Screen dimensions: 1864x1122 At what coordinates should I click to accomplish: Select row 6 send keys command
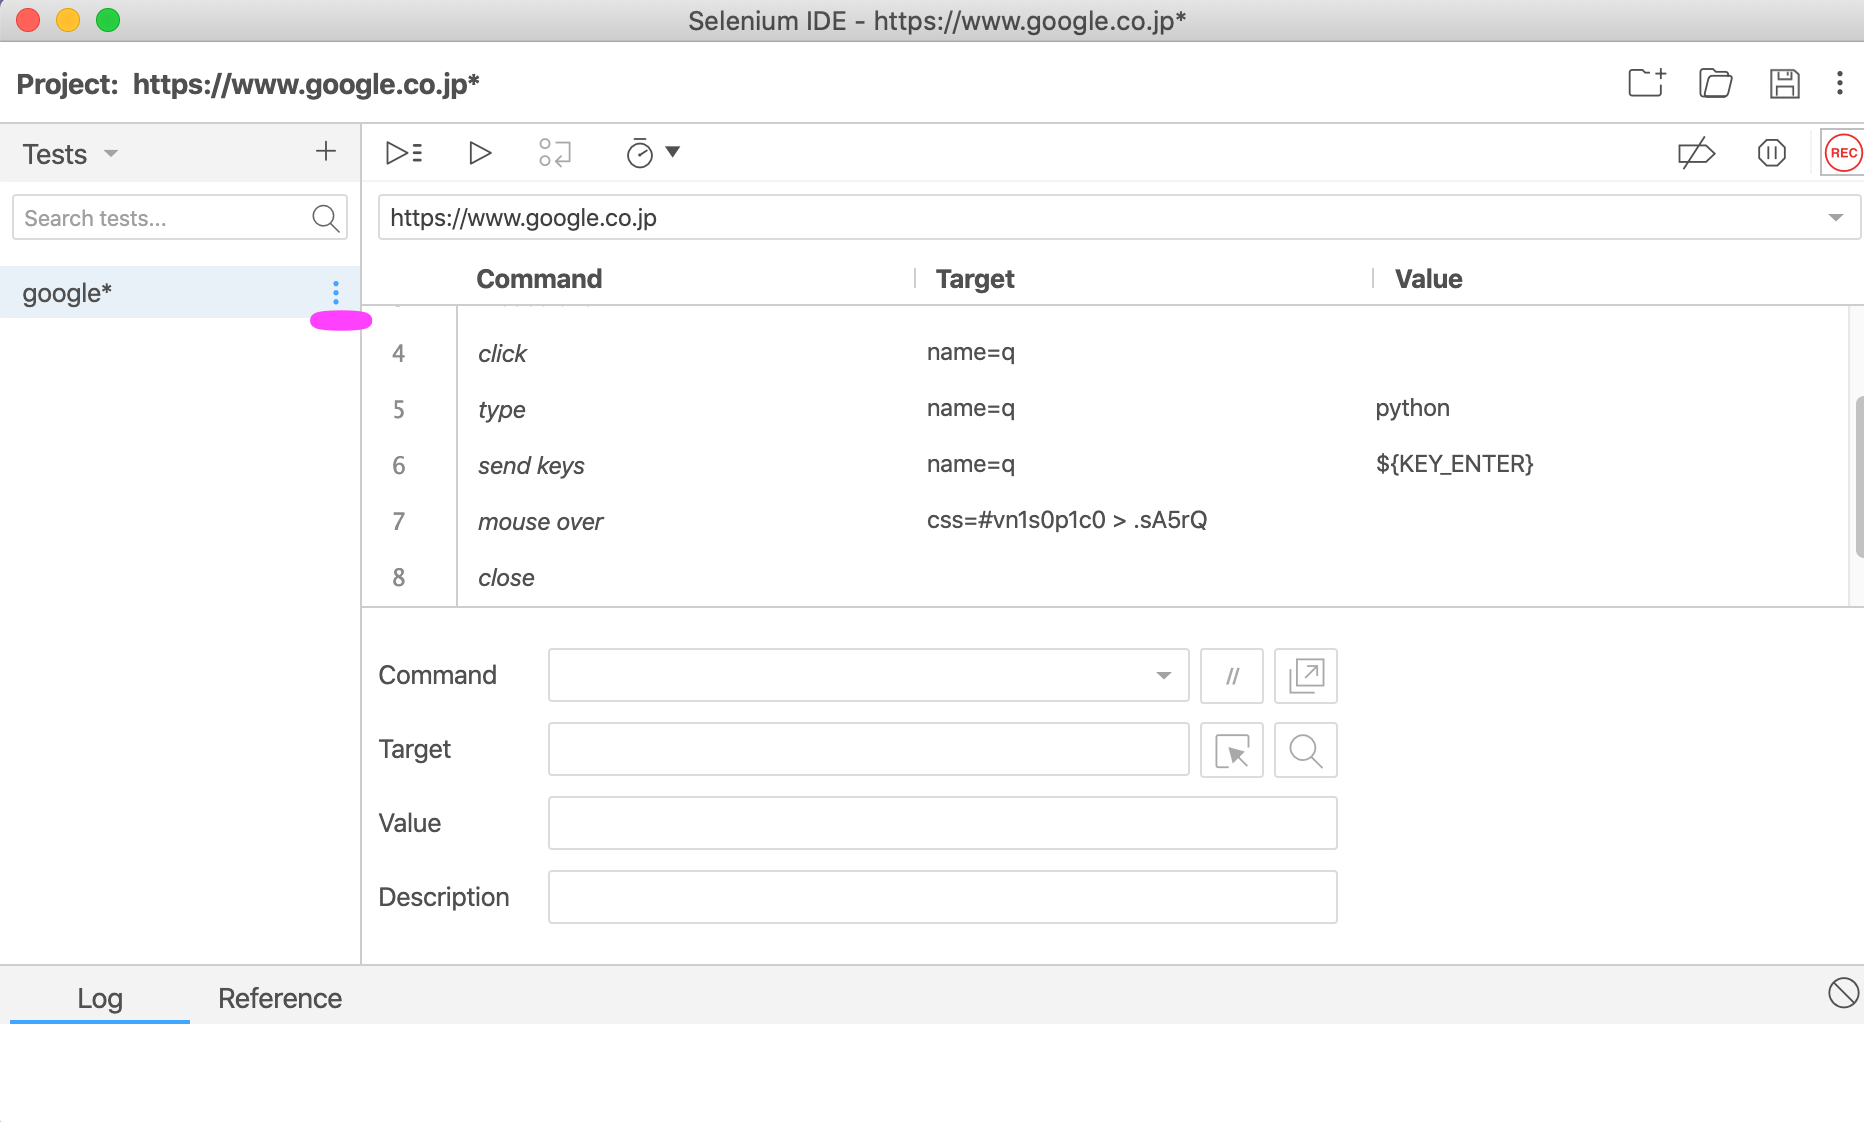(x=1105, y=465)
